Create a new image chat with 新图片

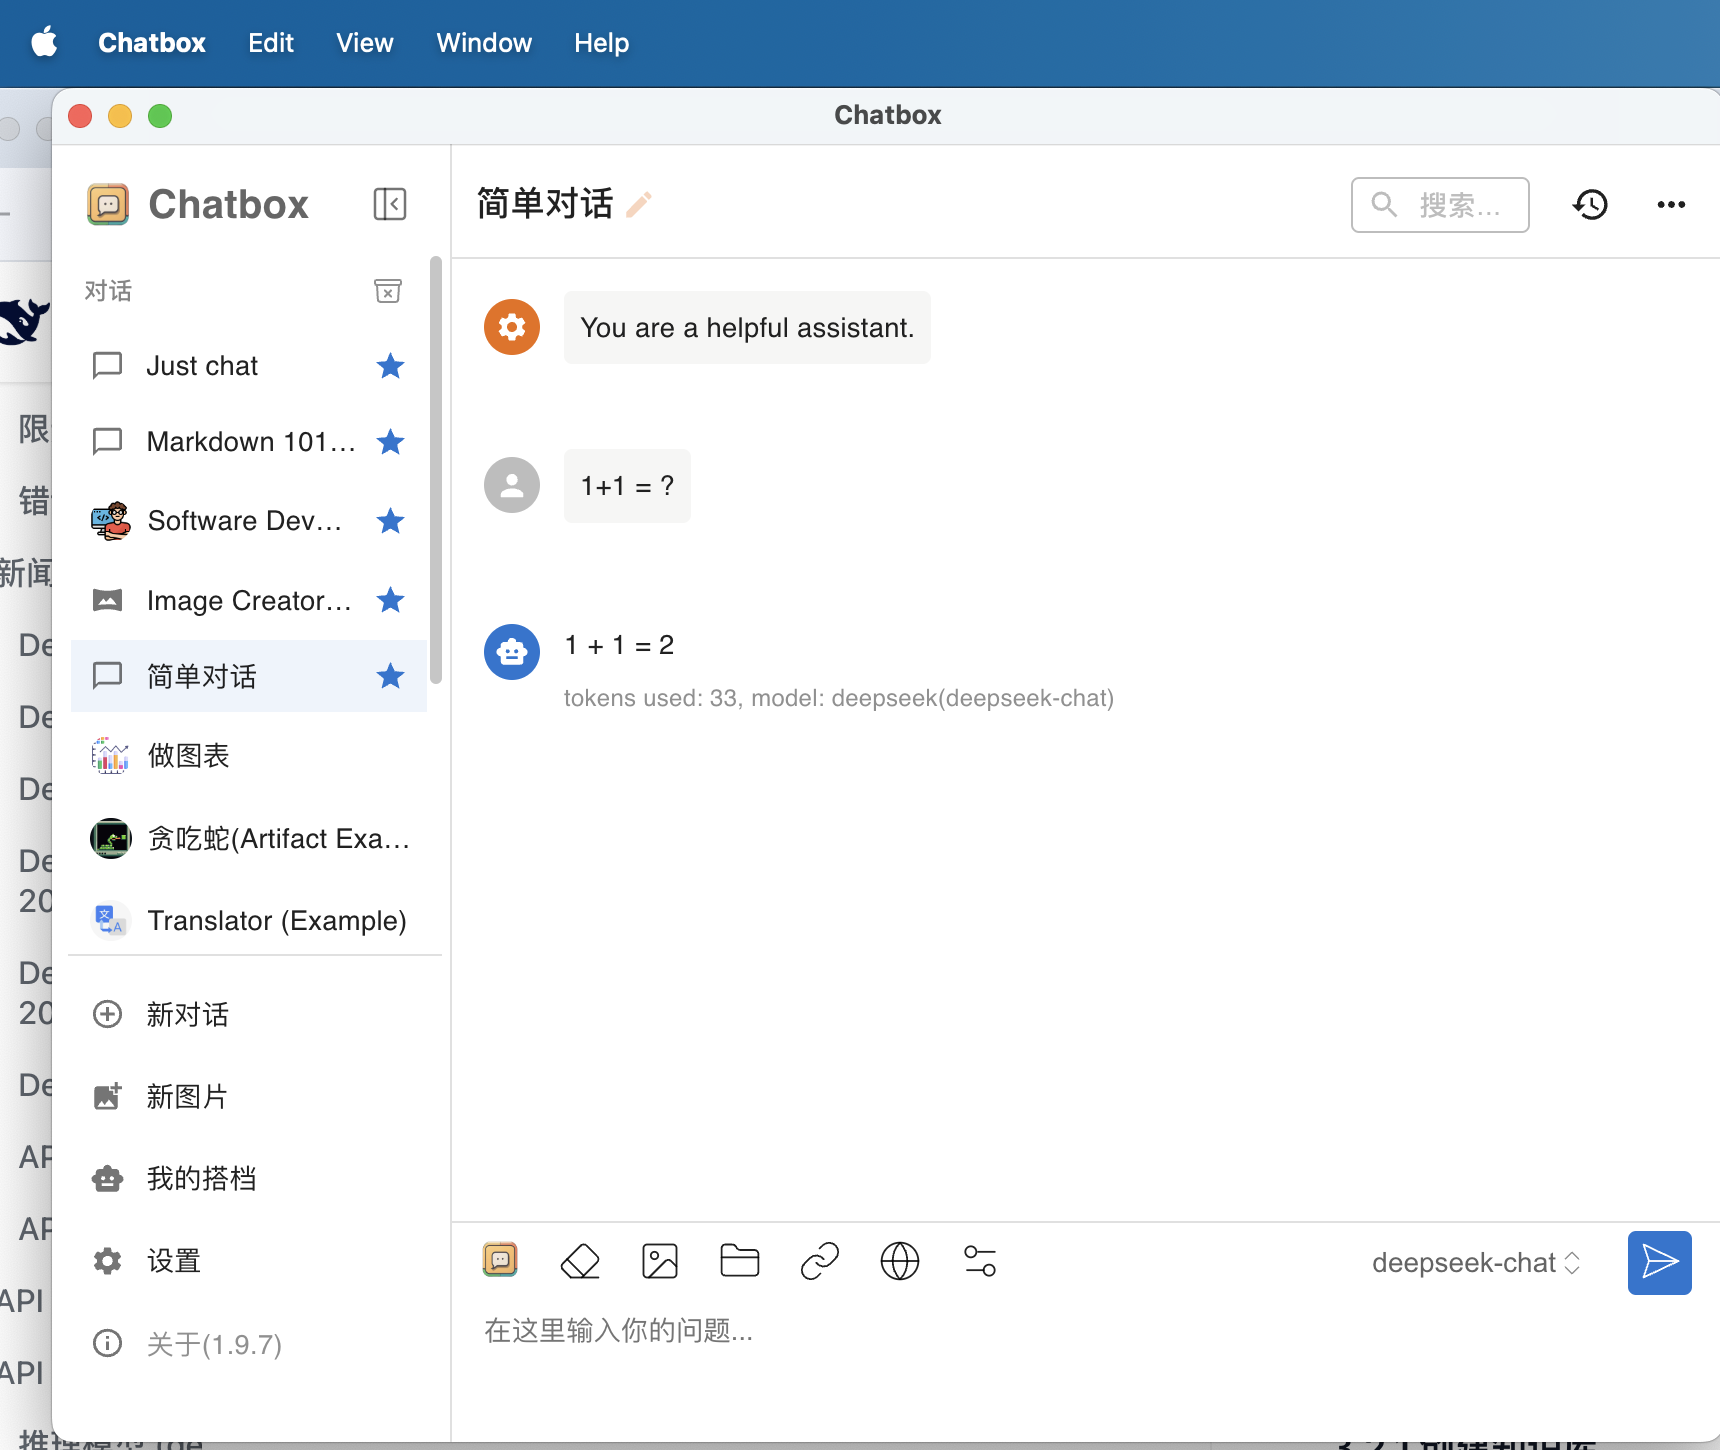(249, 1096)
